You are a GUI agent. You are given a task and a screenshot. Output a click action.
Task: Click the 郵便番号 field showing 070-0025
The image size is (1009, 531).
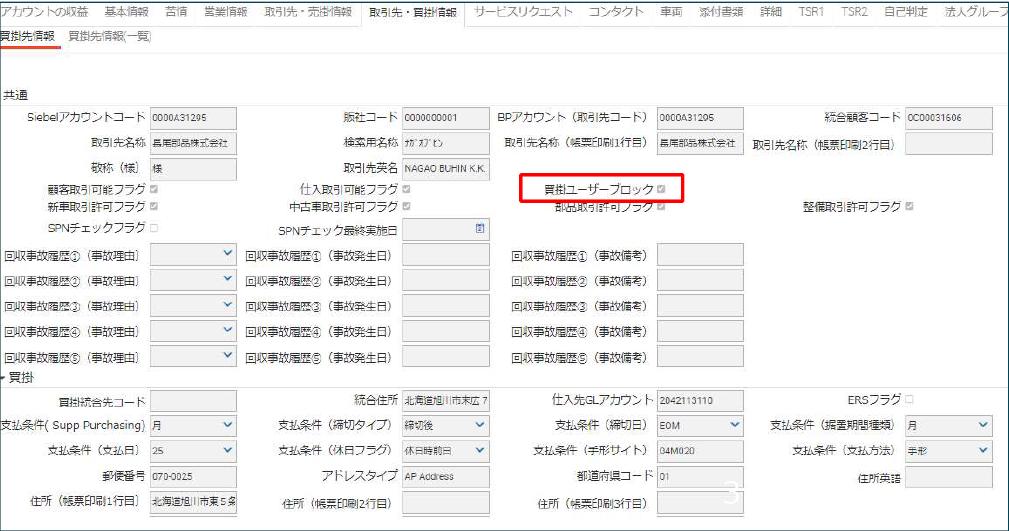tap(193, 477)
